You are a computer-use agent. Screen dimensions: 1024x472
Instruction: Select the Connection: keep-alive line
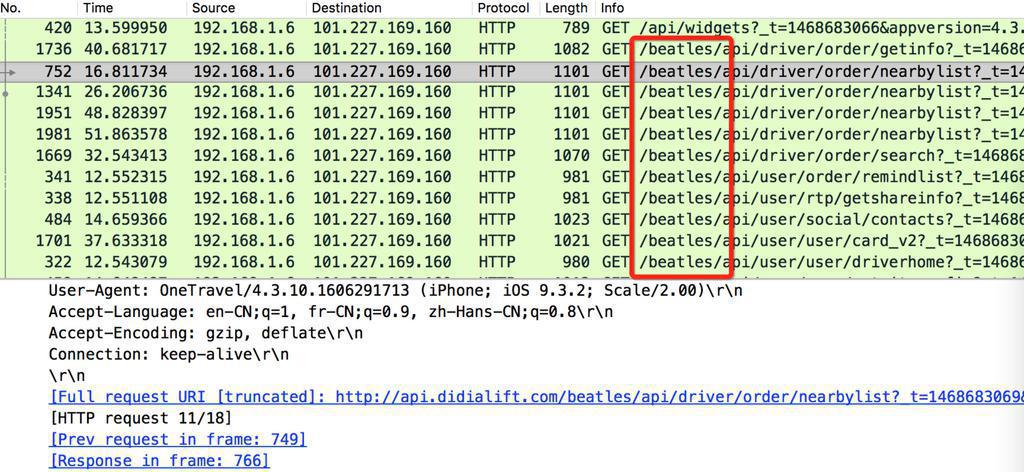tap(168, 354)
